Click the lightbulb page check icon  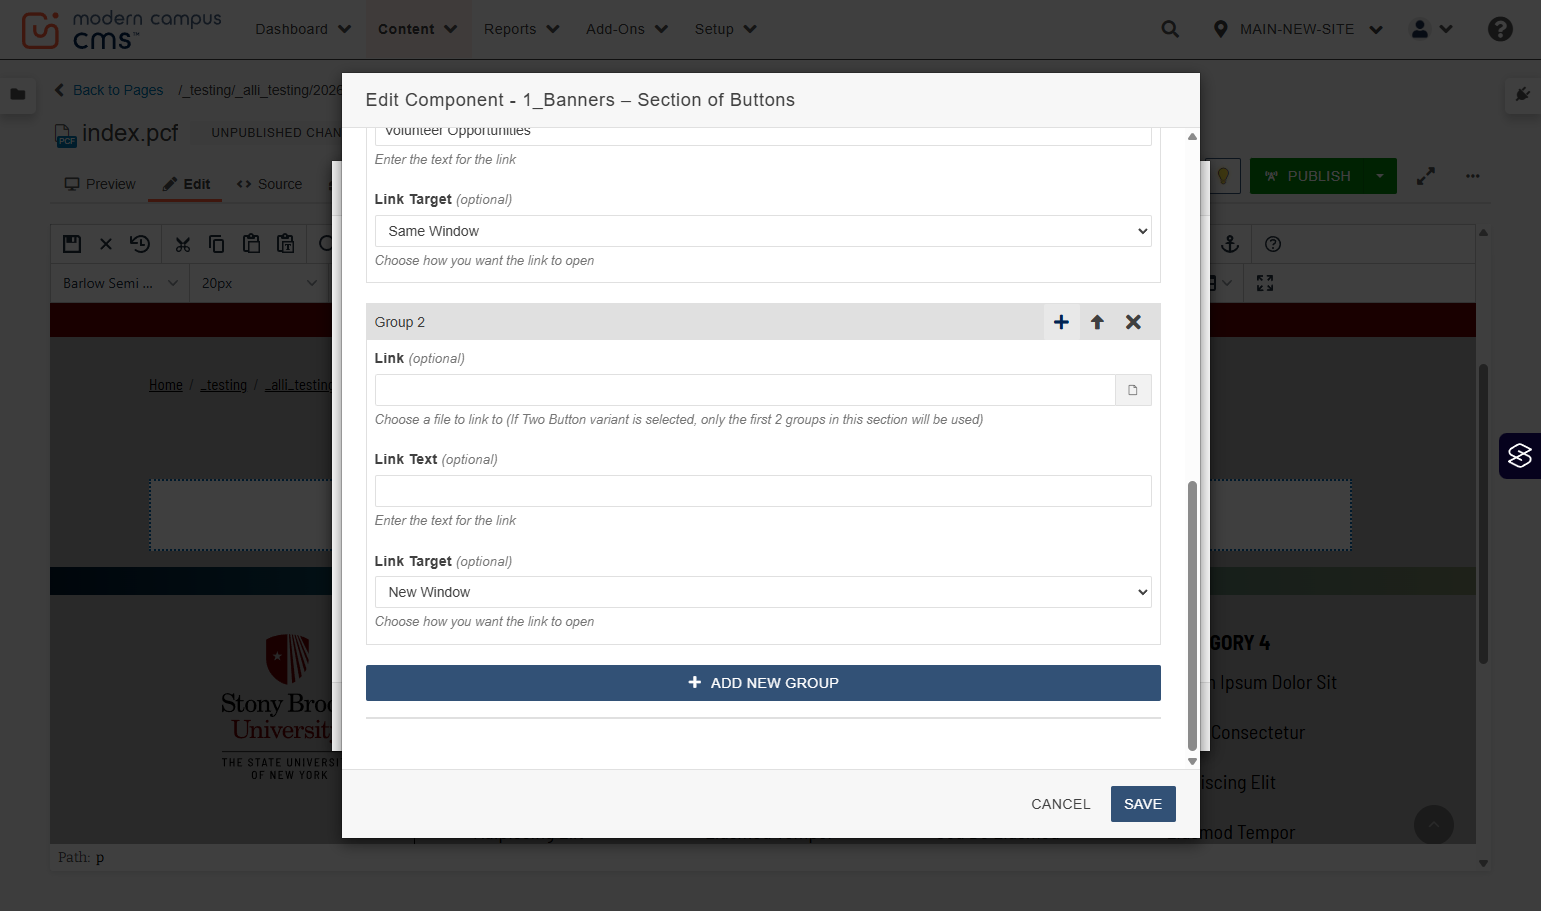[x=1222, y=176]
